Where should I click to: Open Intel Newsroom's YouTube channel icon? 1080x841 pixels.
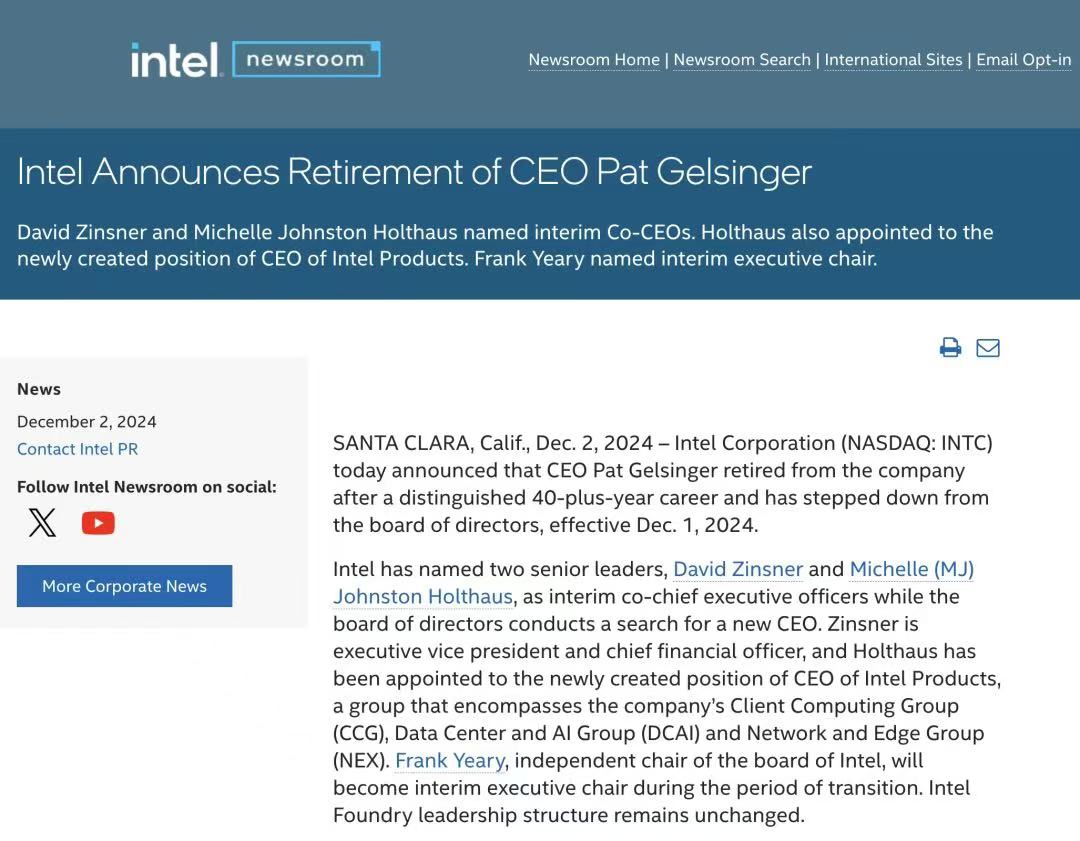click(x=98, y=523)
